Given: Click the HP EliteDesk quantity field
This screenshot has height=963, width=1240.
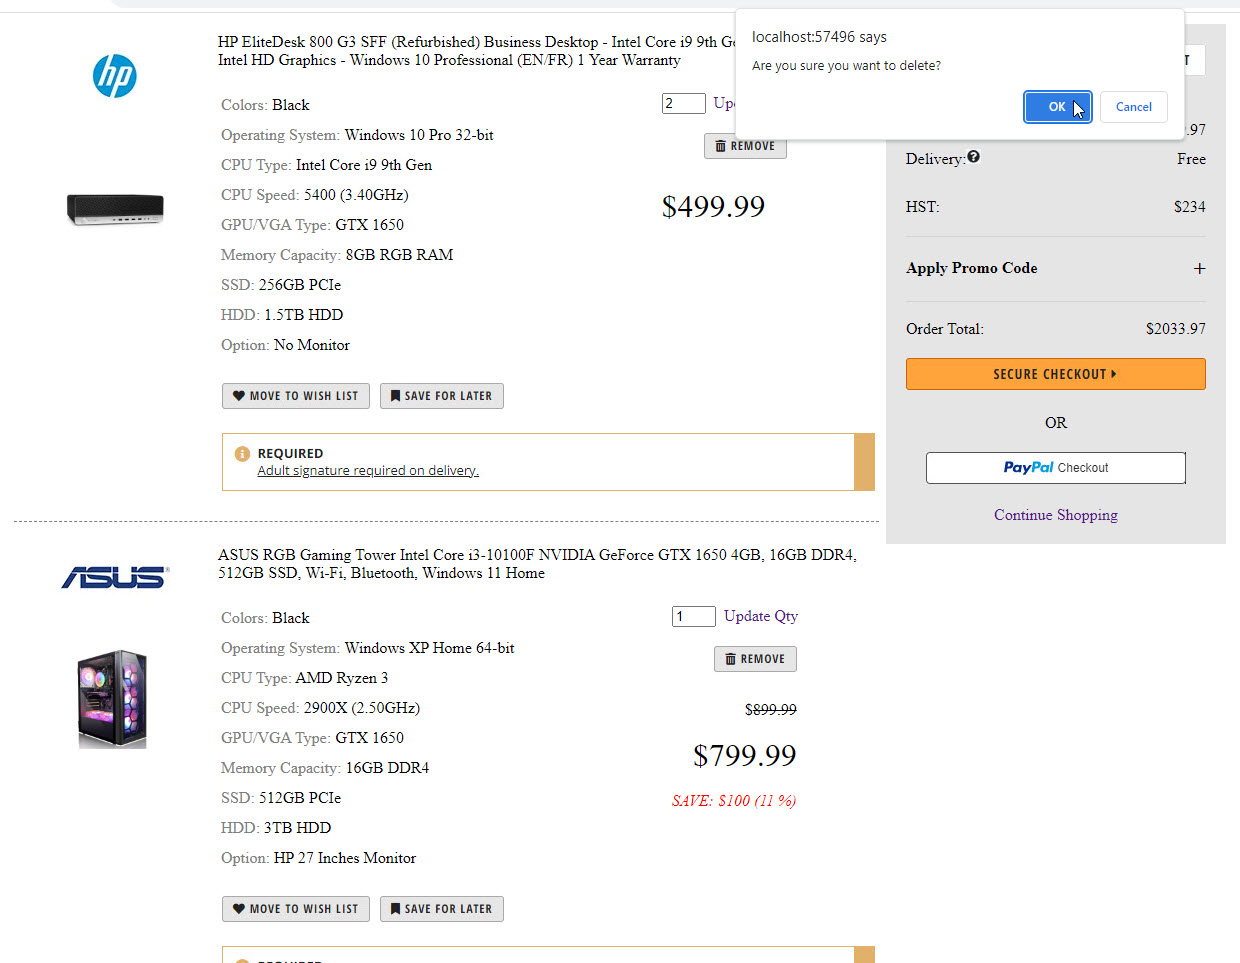Looking at the screenshot, I should click(x=683, y=104).
